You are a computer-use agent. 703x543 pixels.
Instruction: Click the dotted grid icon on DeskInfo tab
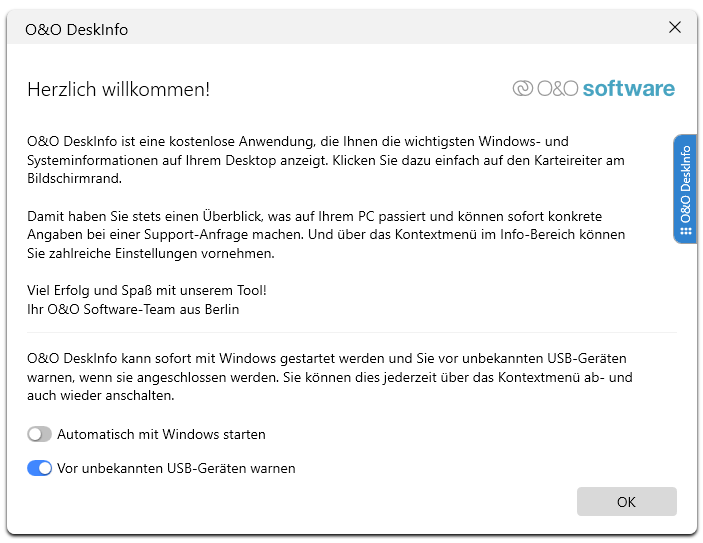point(686,231)
